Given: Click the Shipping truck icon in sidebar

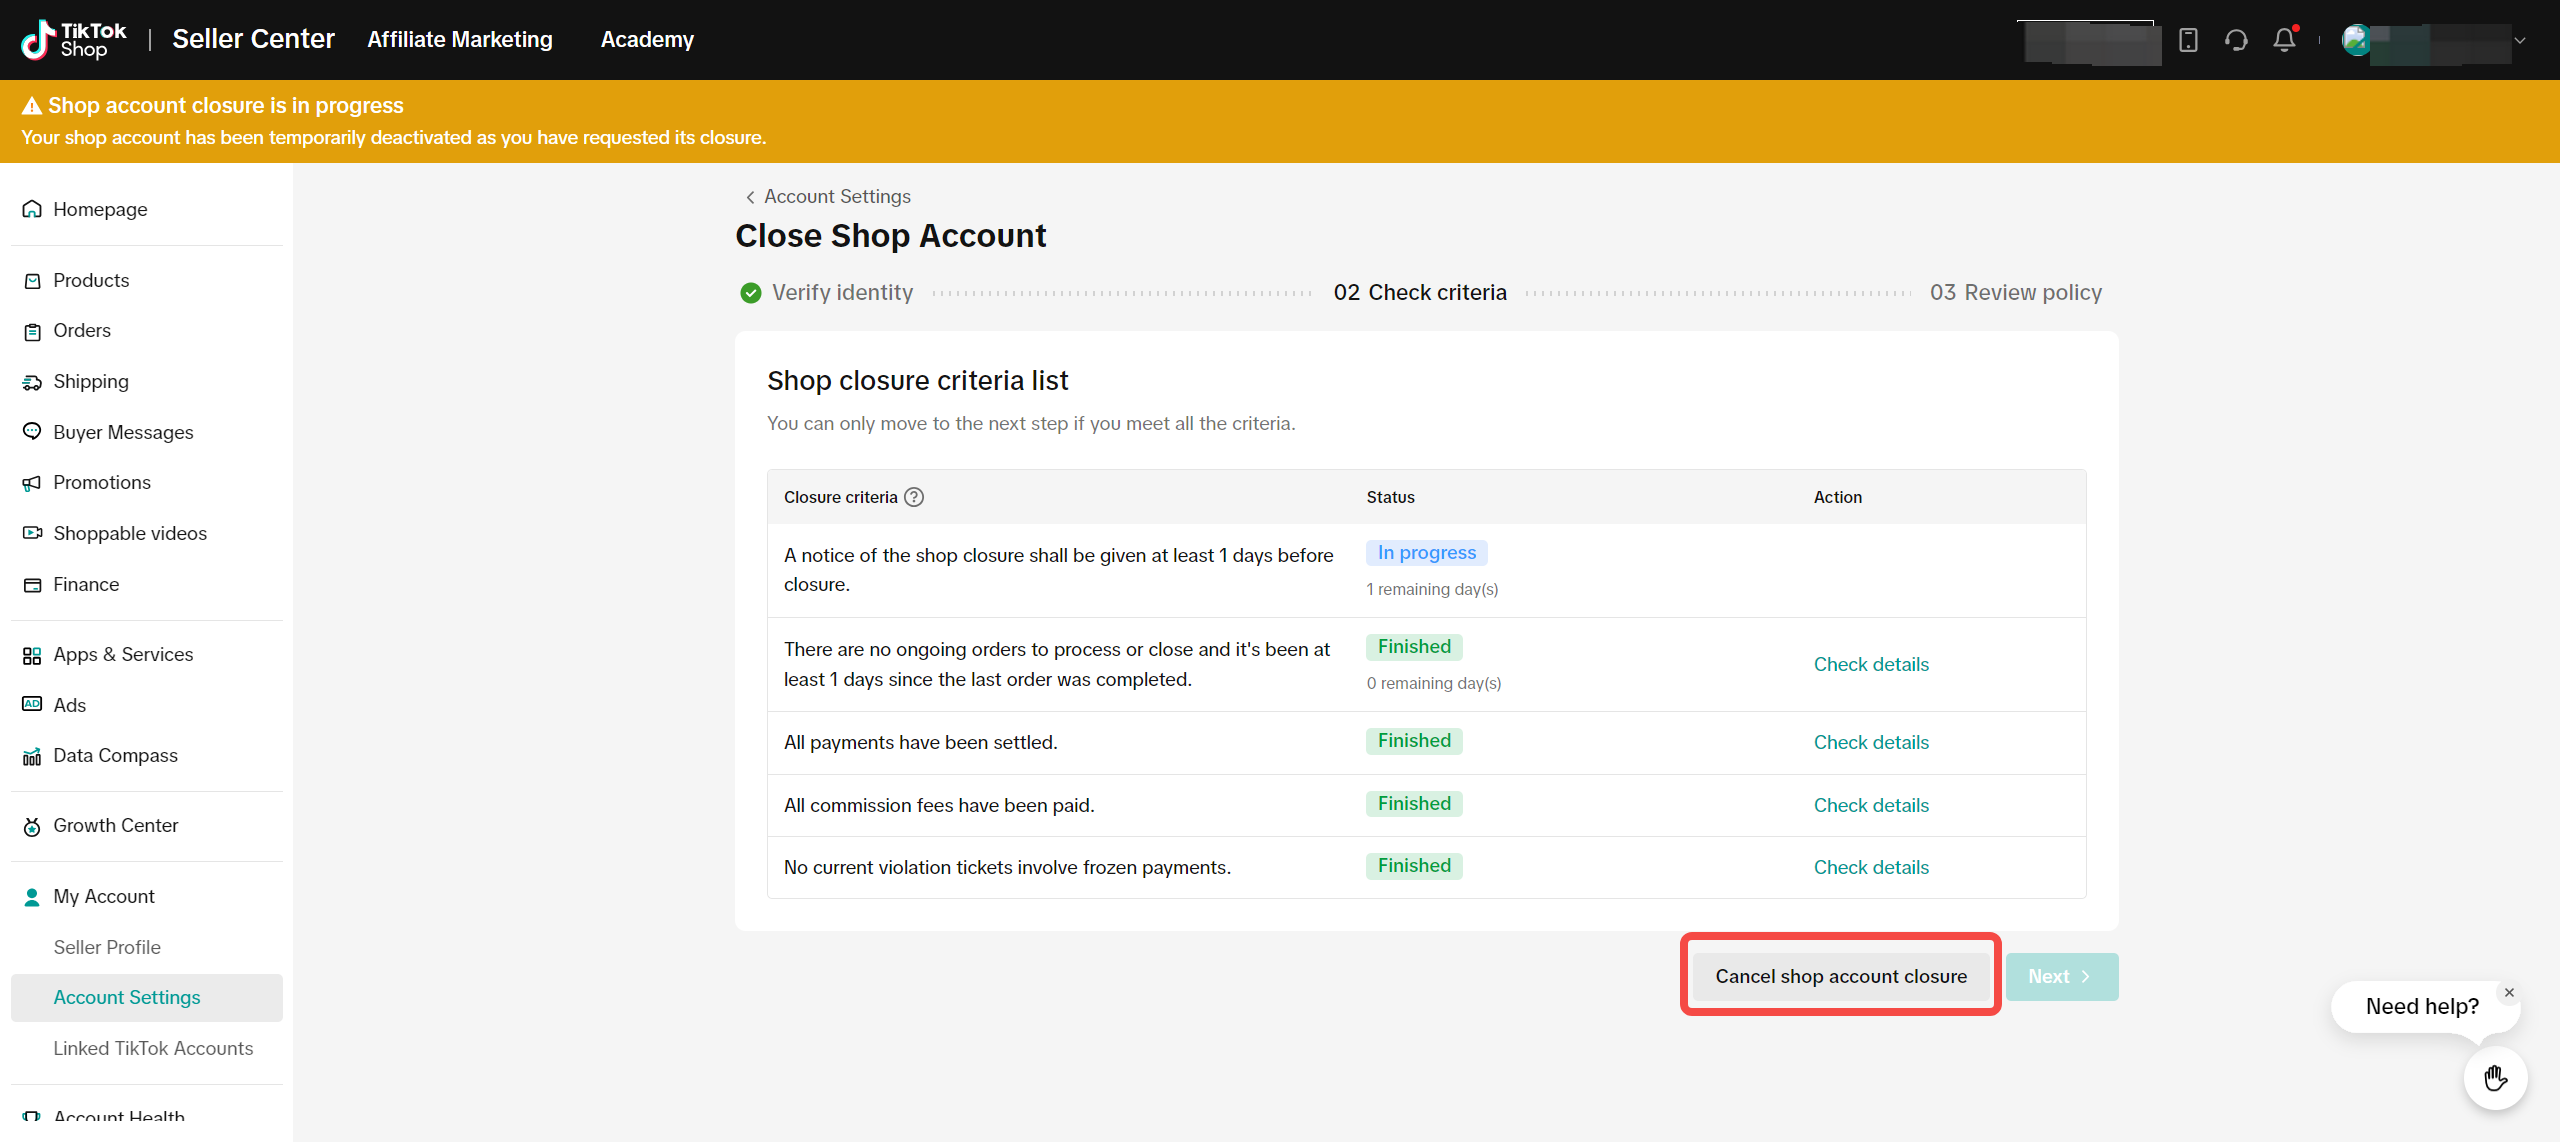Looking at the screenshot, I should (32, 382).
